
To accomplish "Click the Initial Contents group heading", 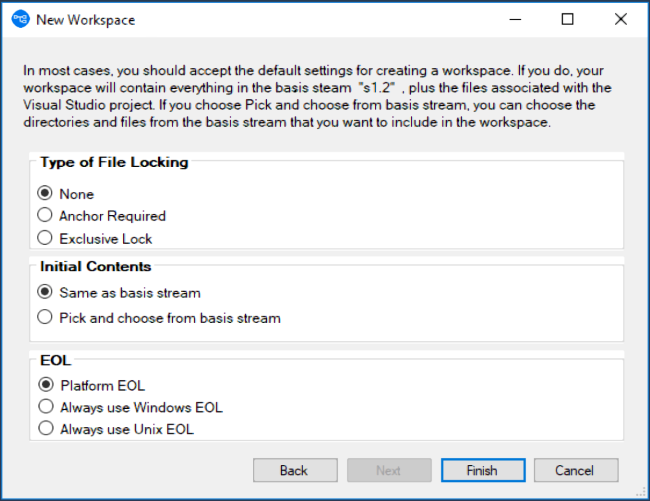I will pos(96,267).
